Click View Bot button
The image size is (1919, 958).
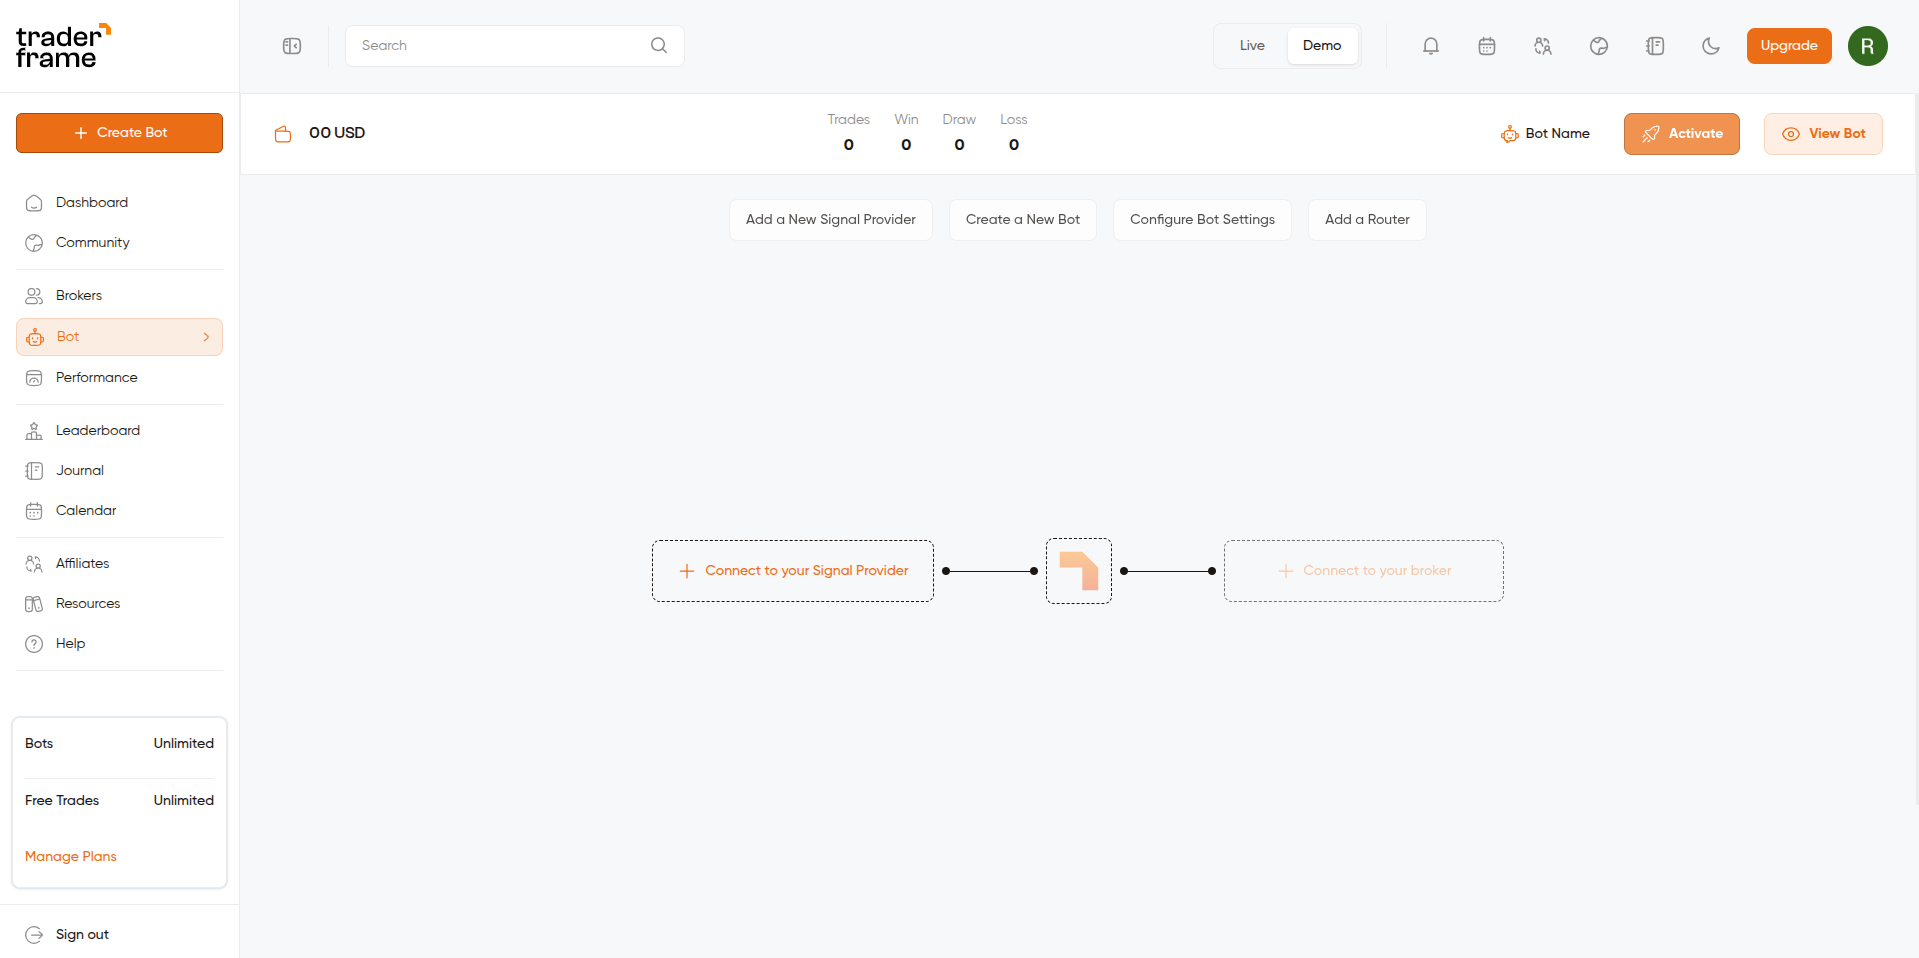coord(1823,134)
